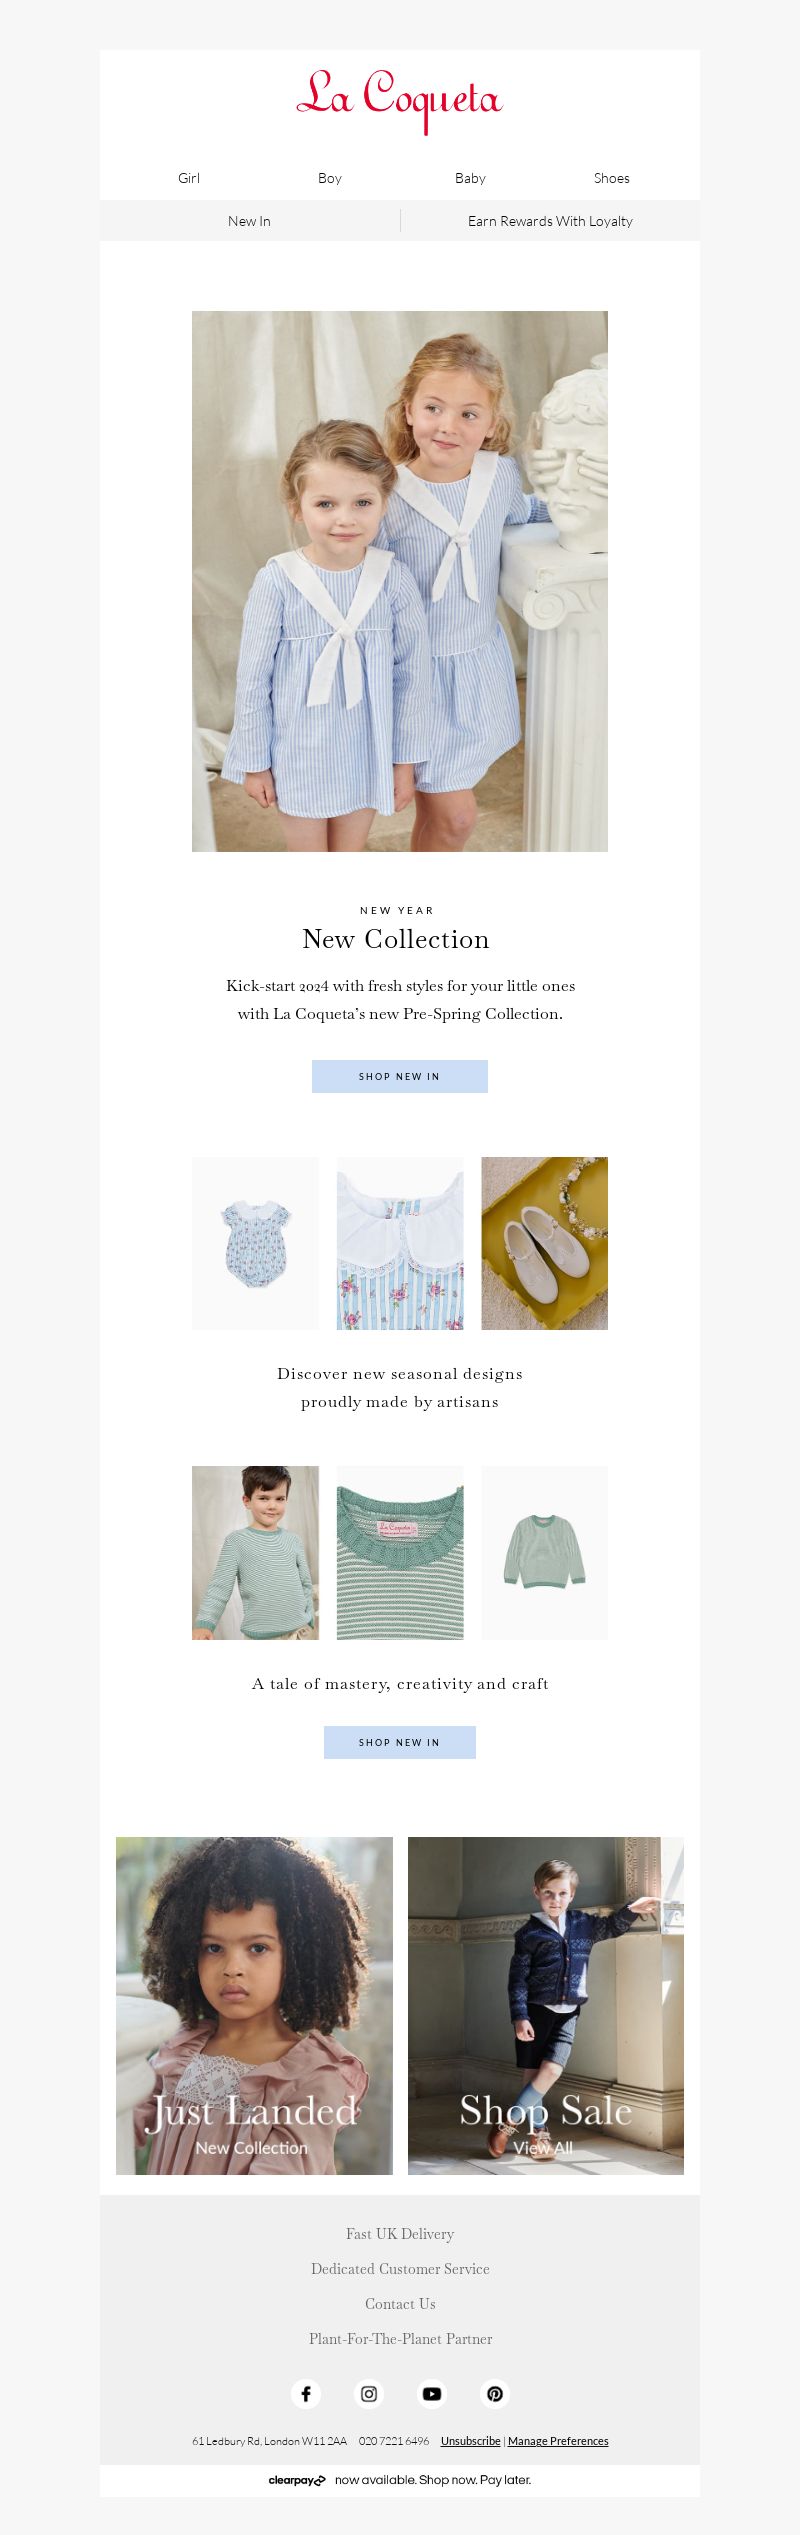The image size is (800, 2535).
Task: Select the New In tab
Action: (x=249, y=221)
